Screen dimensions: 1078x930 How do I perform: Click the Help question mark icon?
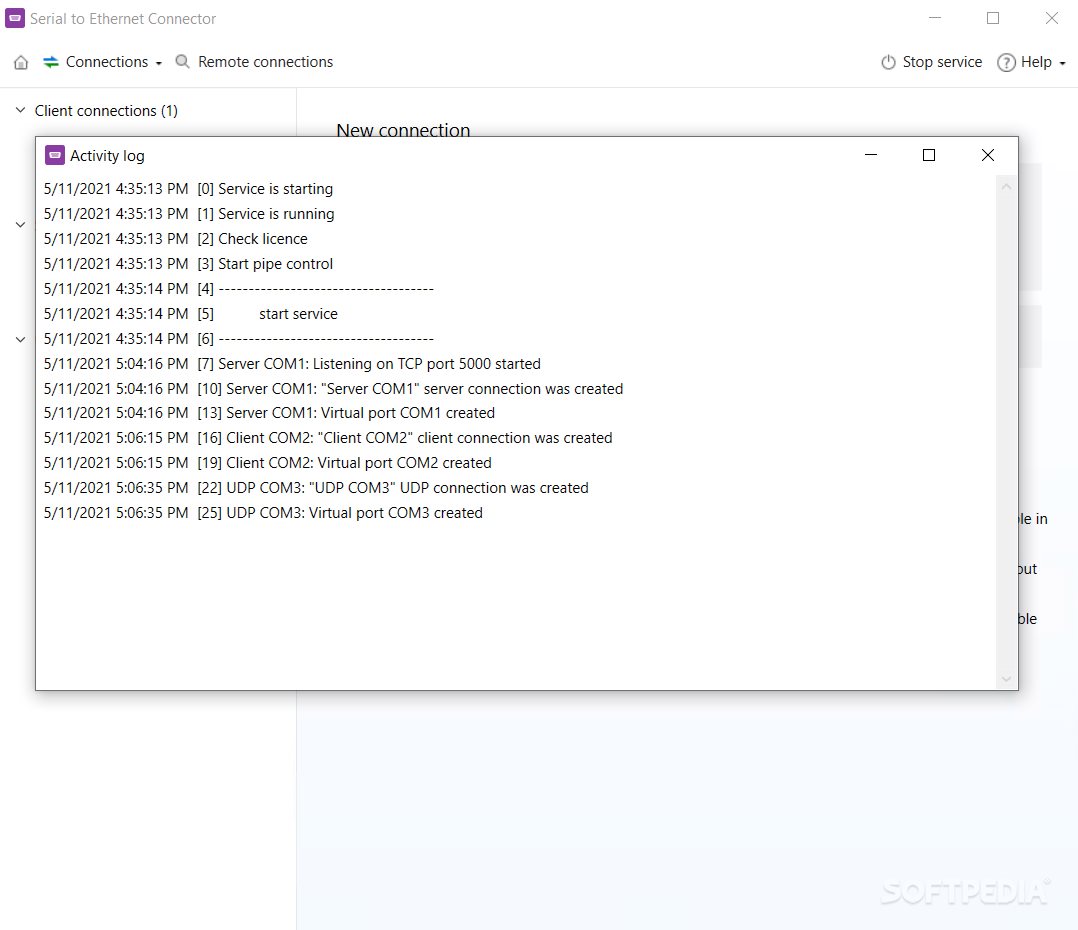1006,63
